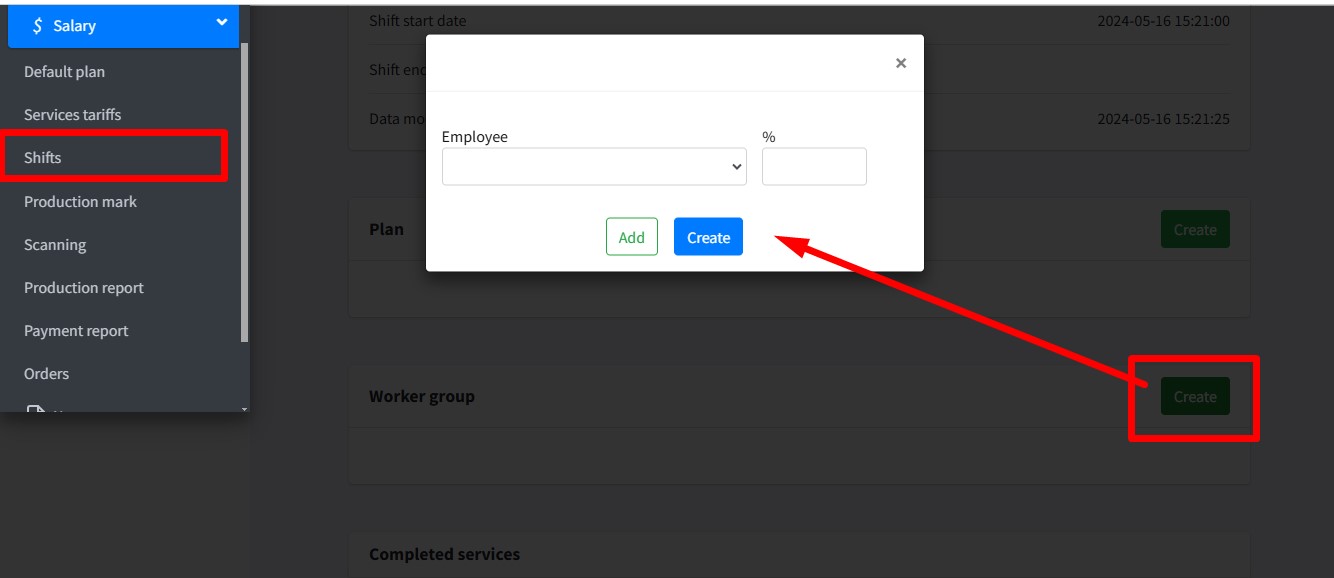Image resolution: width=1334 pixels, height=578 pixels.
Task: Open the Production mark page
Action: [x=80, y=202]
